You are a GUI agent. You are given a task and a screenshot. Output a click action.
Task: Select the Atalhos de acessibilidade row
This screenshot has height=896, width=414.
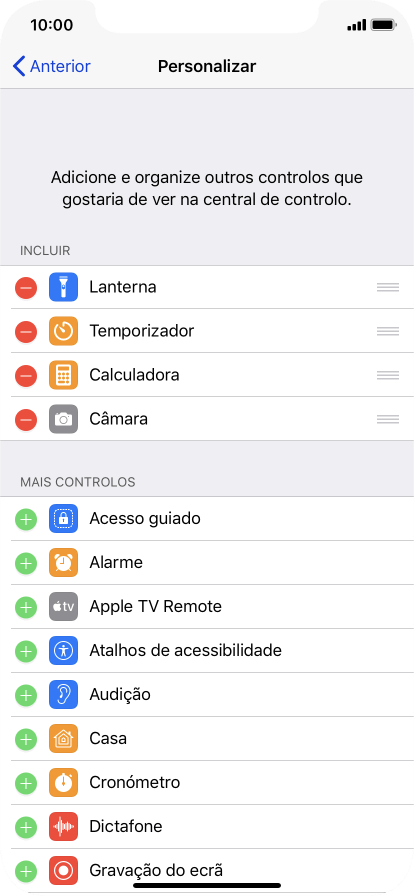(207, 651)
